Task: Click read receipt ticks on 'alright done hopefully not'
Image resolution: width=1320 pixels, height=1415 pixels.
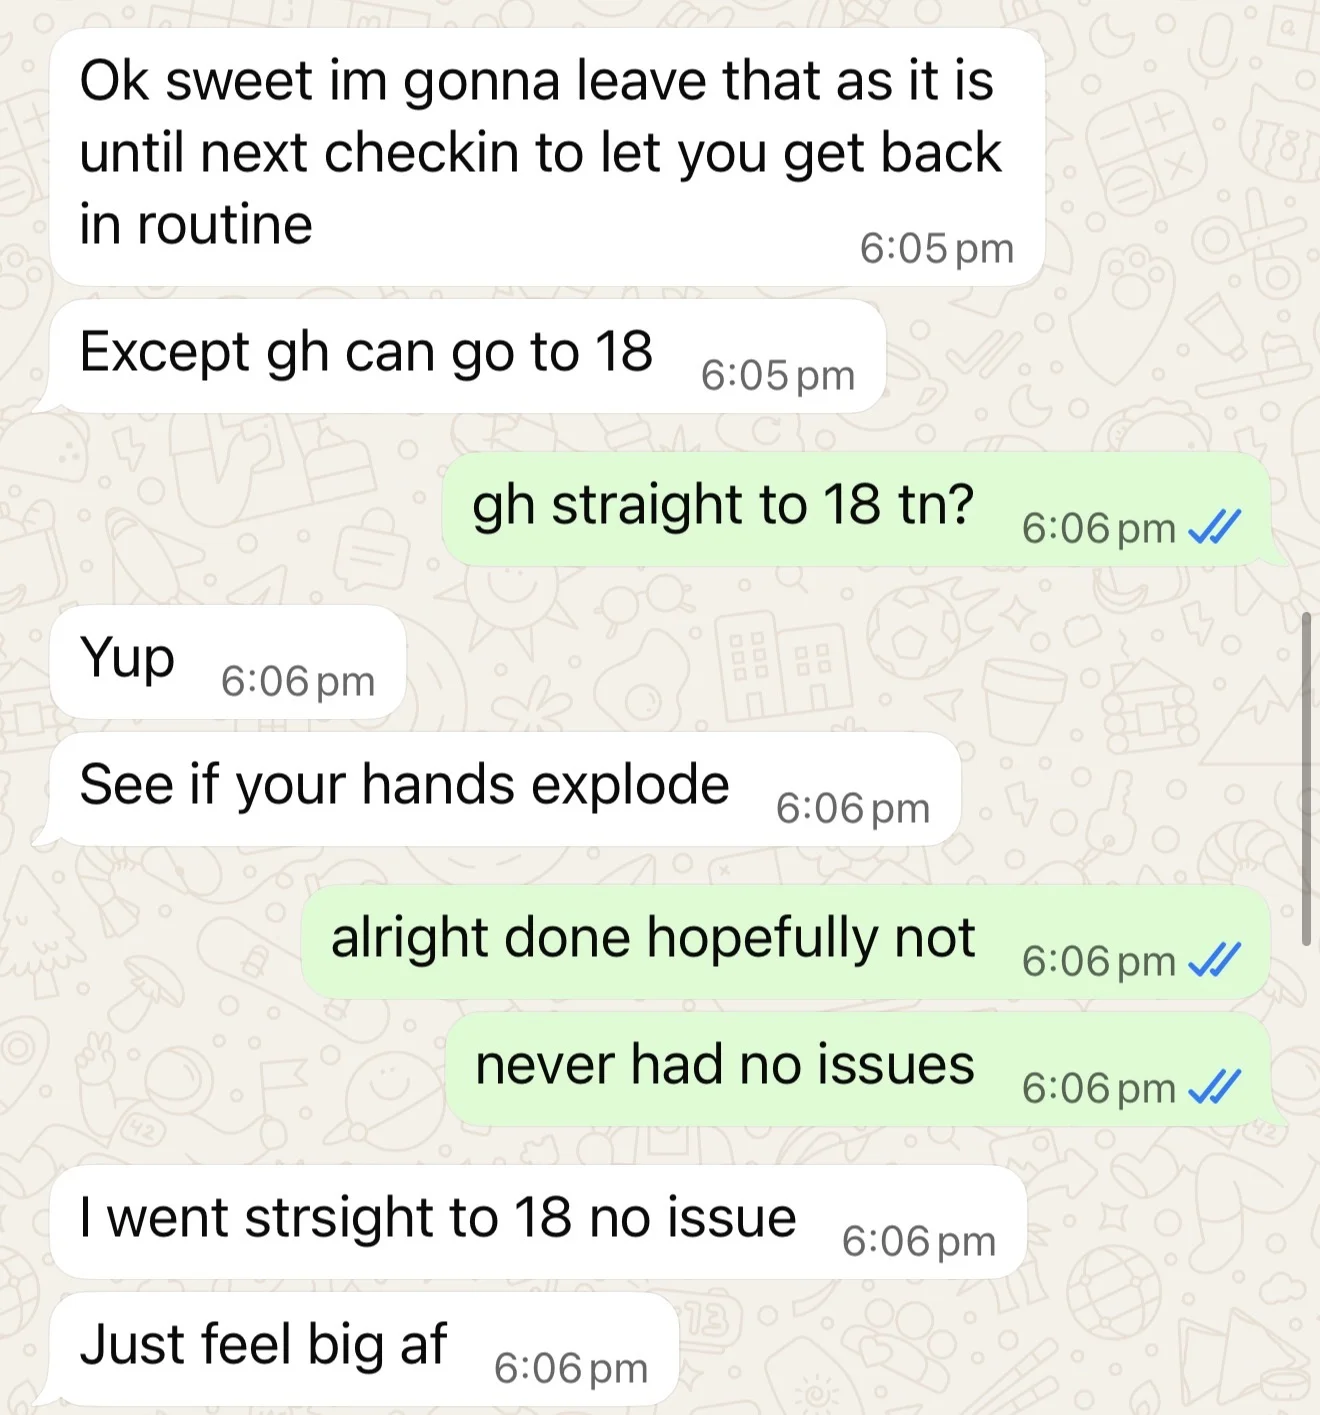Action: point(1214,960)
